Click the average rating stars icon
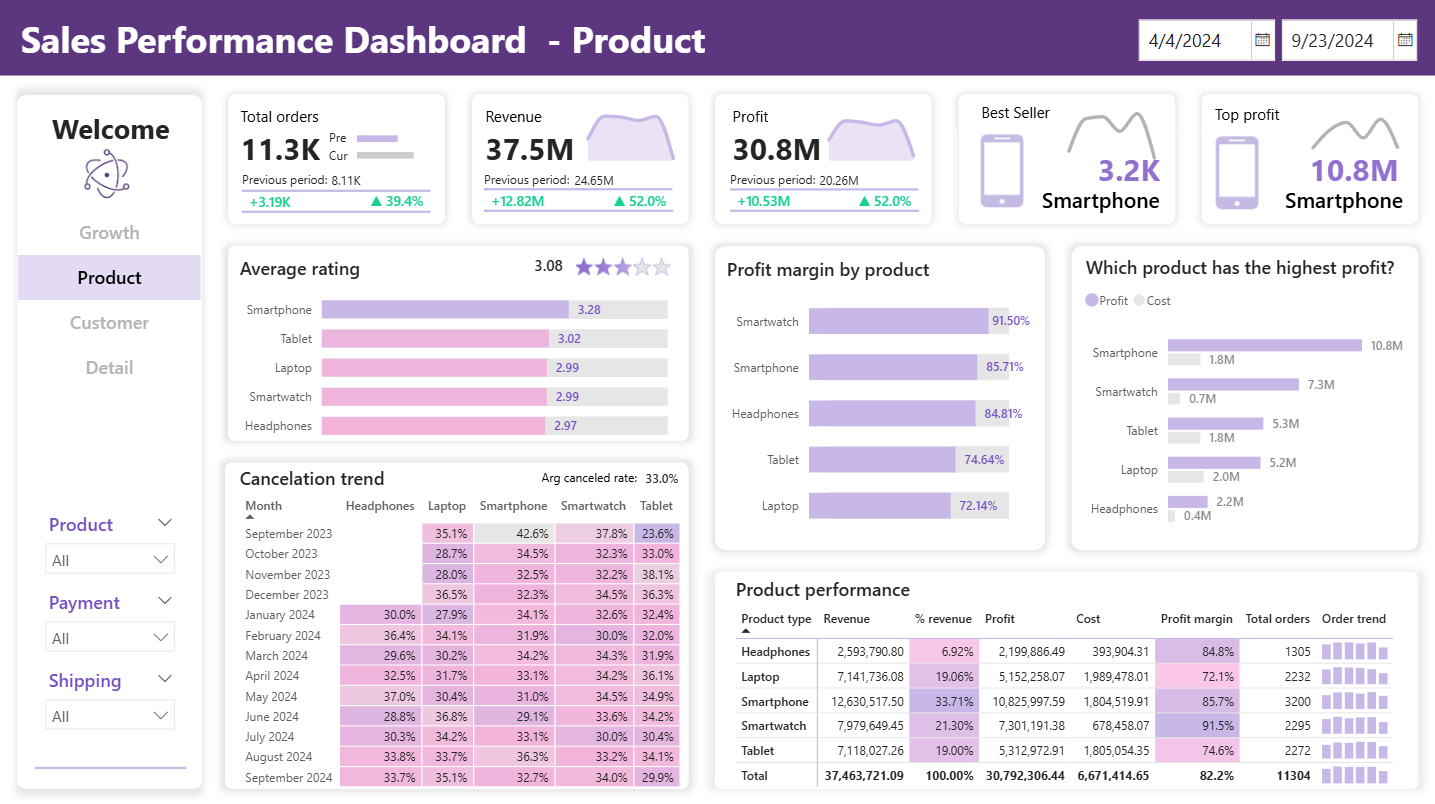The image size is (1435, 804). 622,267
